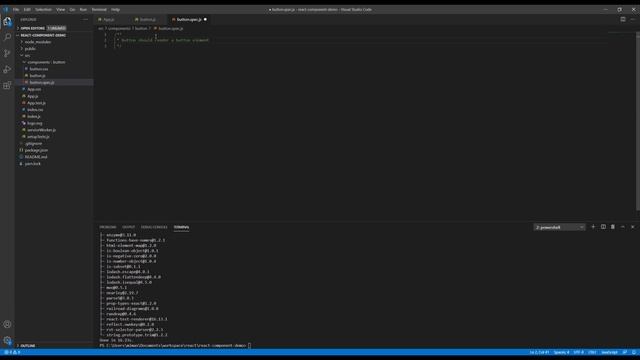Open the Source Control view

[x=7, y=53]
